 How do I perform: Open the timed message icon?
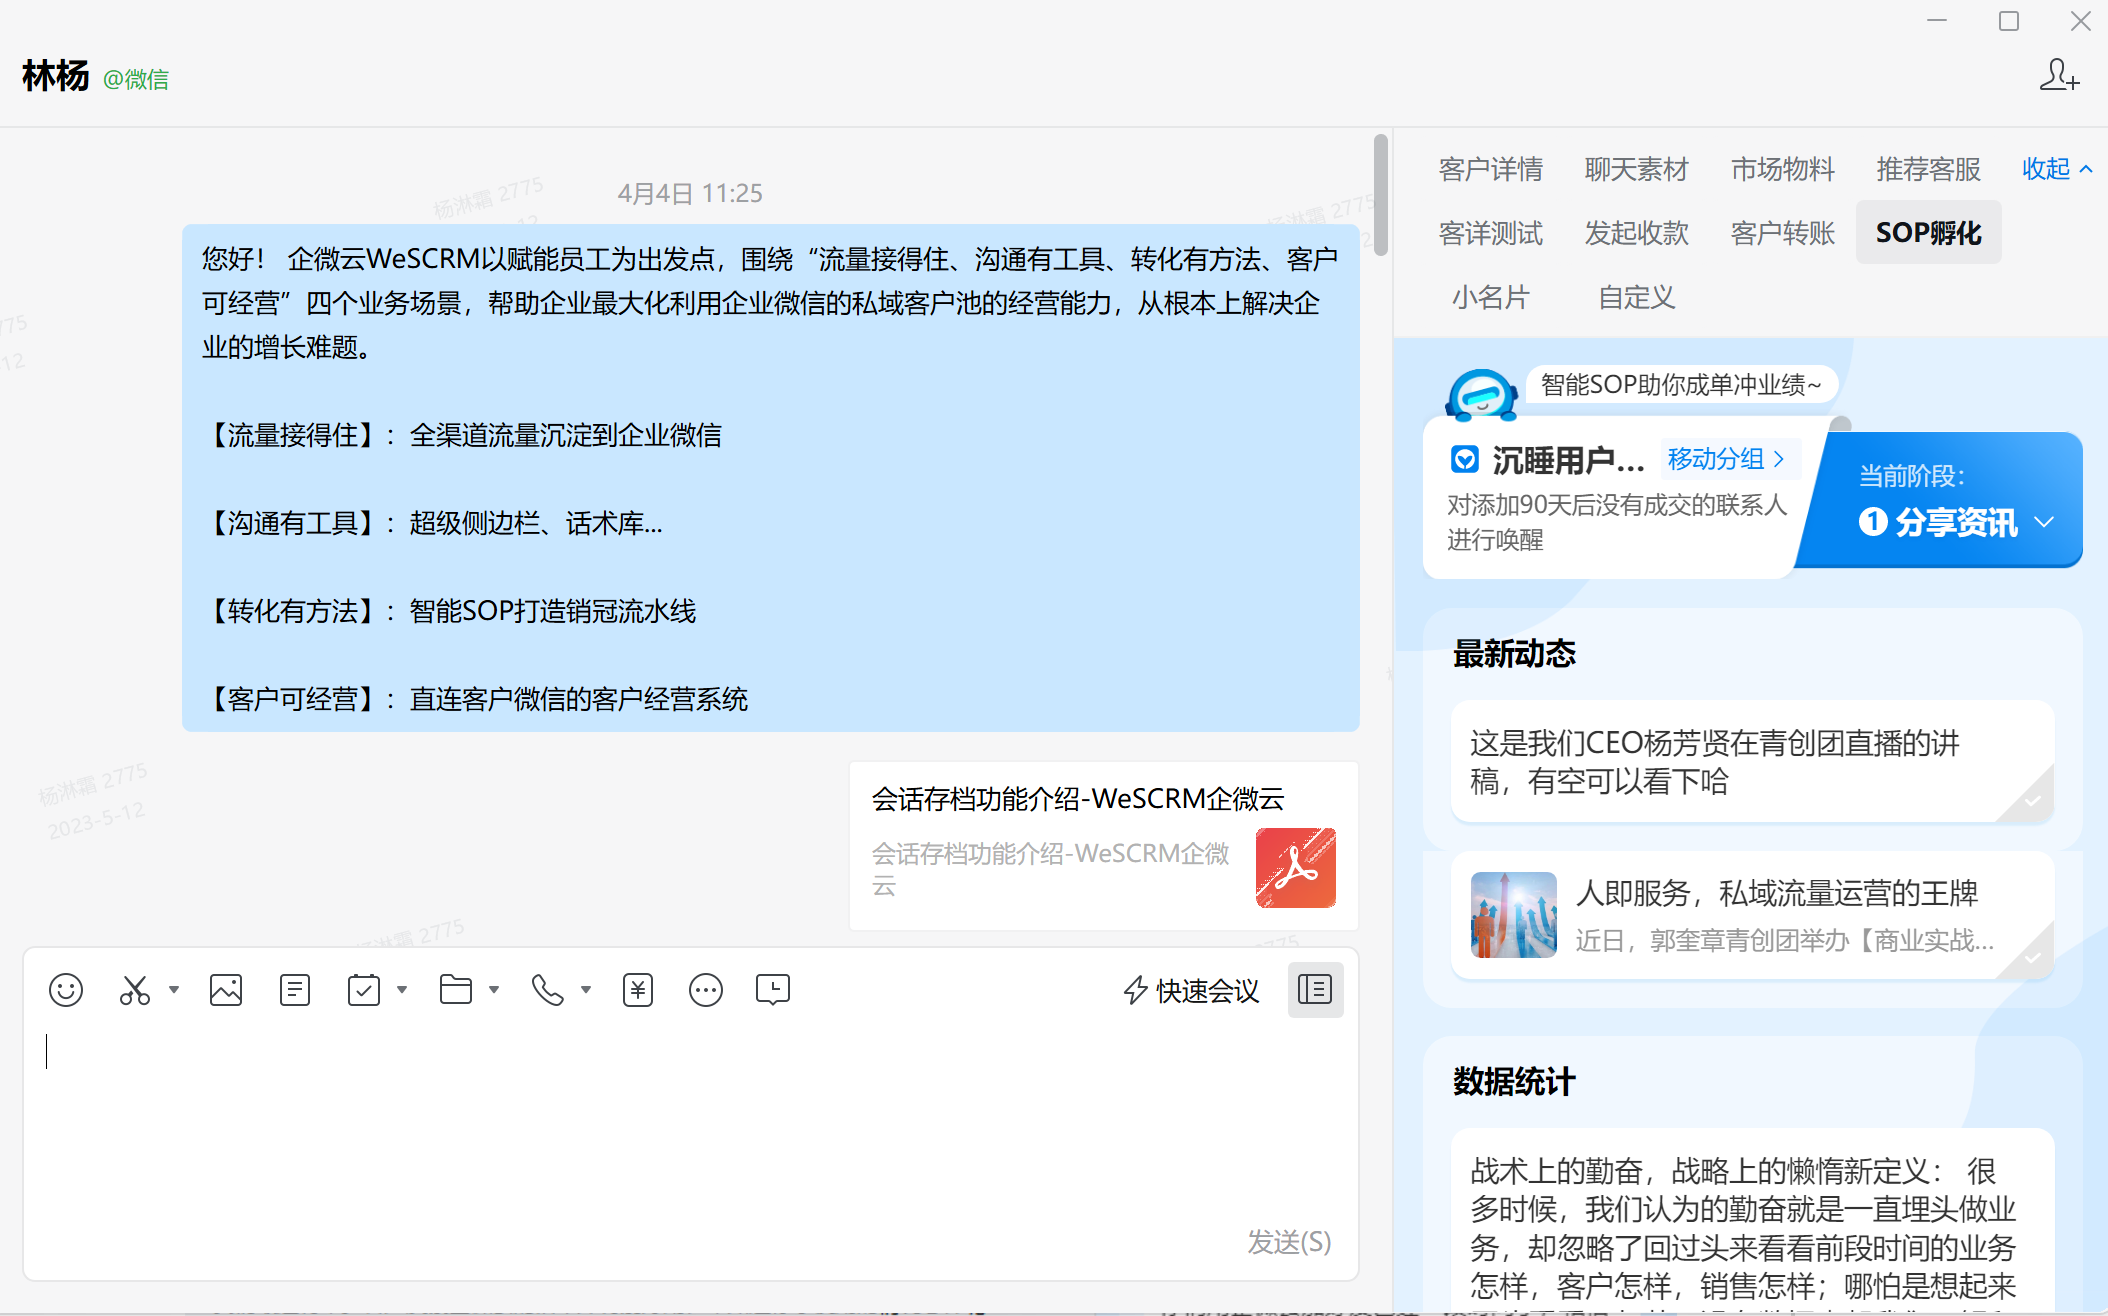tap(773, 990)
